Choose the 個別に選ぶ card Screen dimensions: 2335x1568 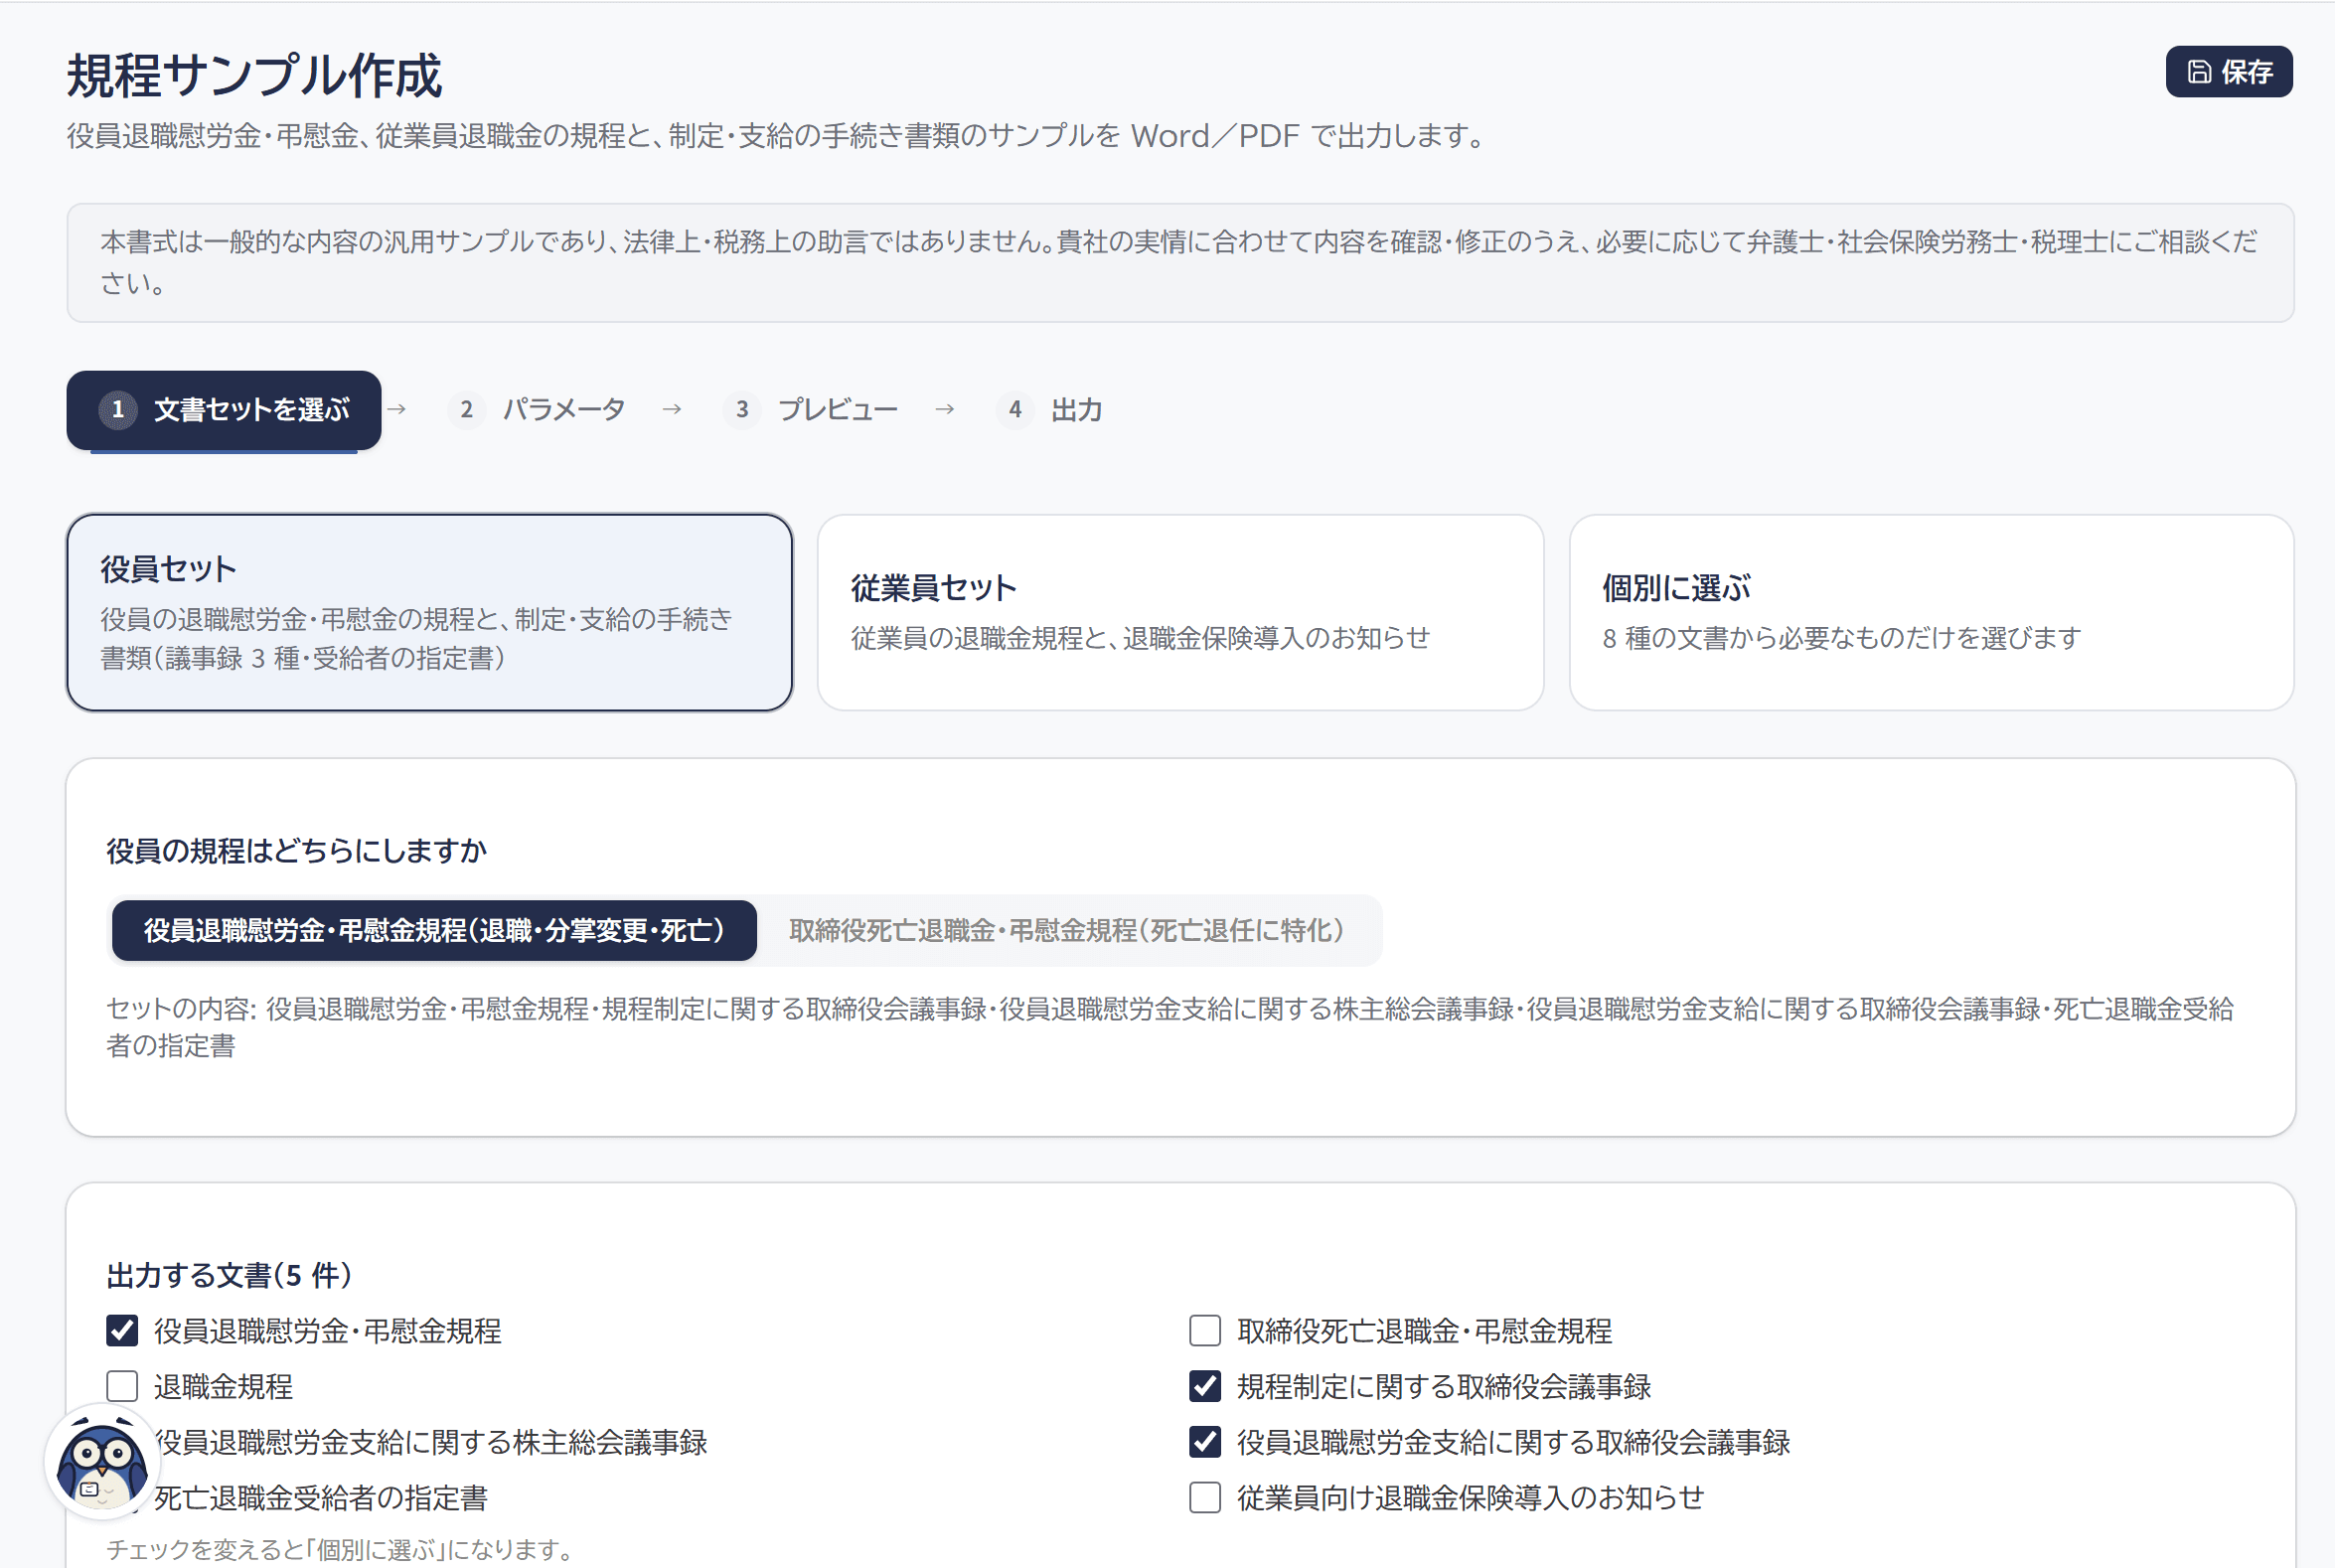pyautogui.click(x=1932, y=613)
